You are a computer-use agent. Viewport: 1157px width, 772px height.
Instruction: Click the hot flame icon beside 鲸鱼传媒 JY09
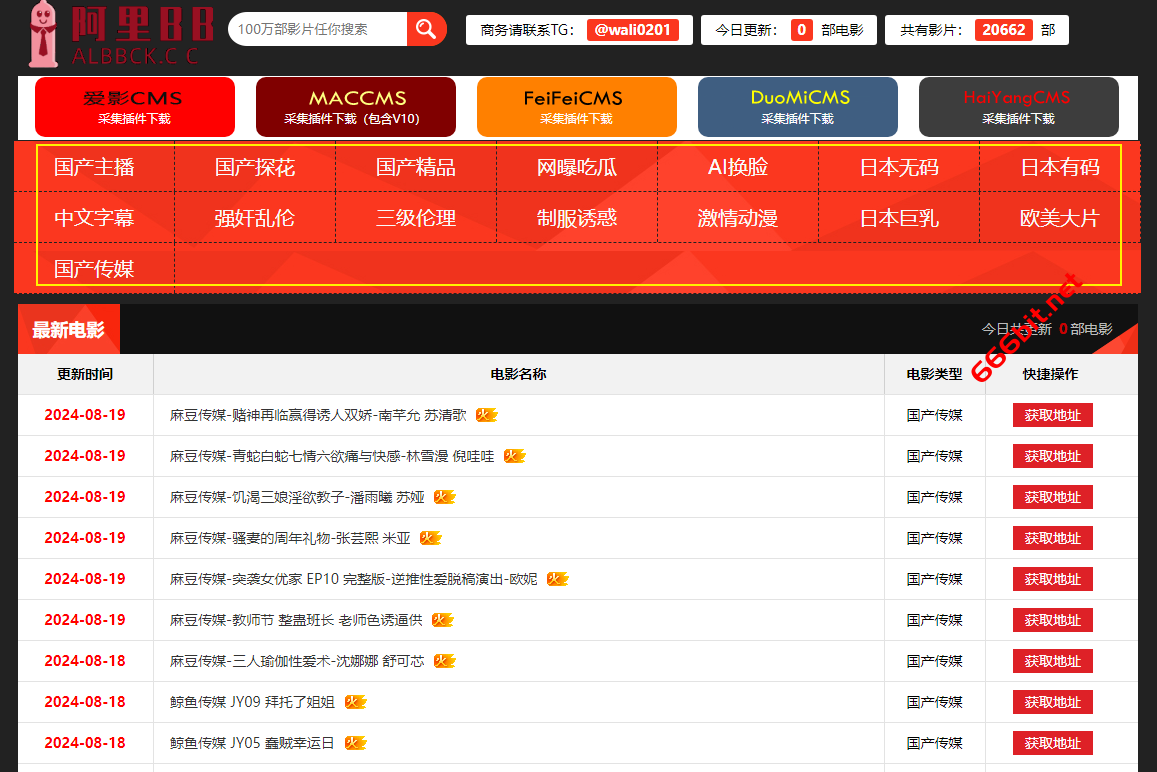[x=355, y=702]
